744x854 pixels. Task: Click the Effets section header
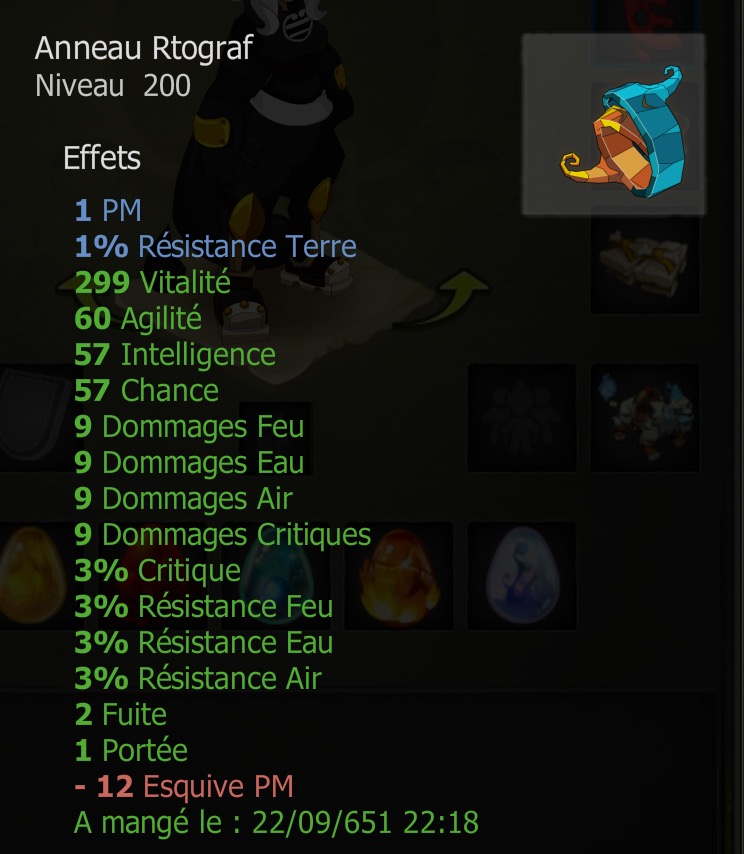pos(102,158)
